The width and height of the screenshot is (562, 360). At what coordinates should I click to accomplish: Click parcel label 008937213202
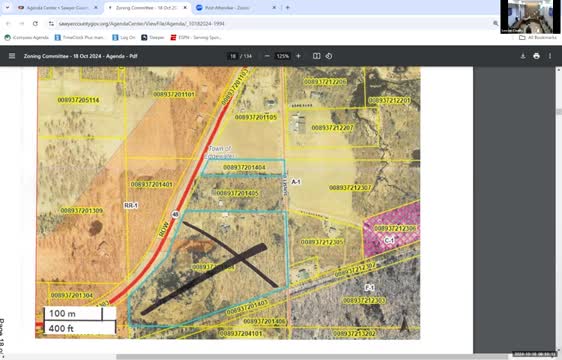pos(354,334)
